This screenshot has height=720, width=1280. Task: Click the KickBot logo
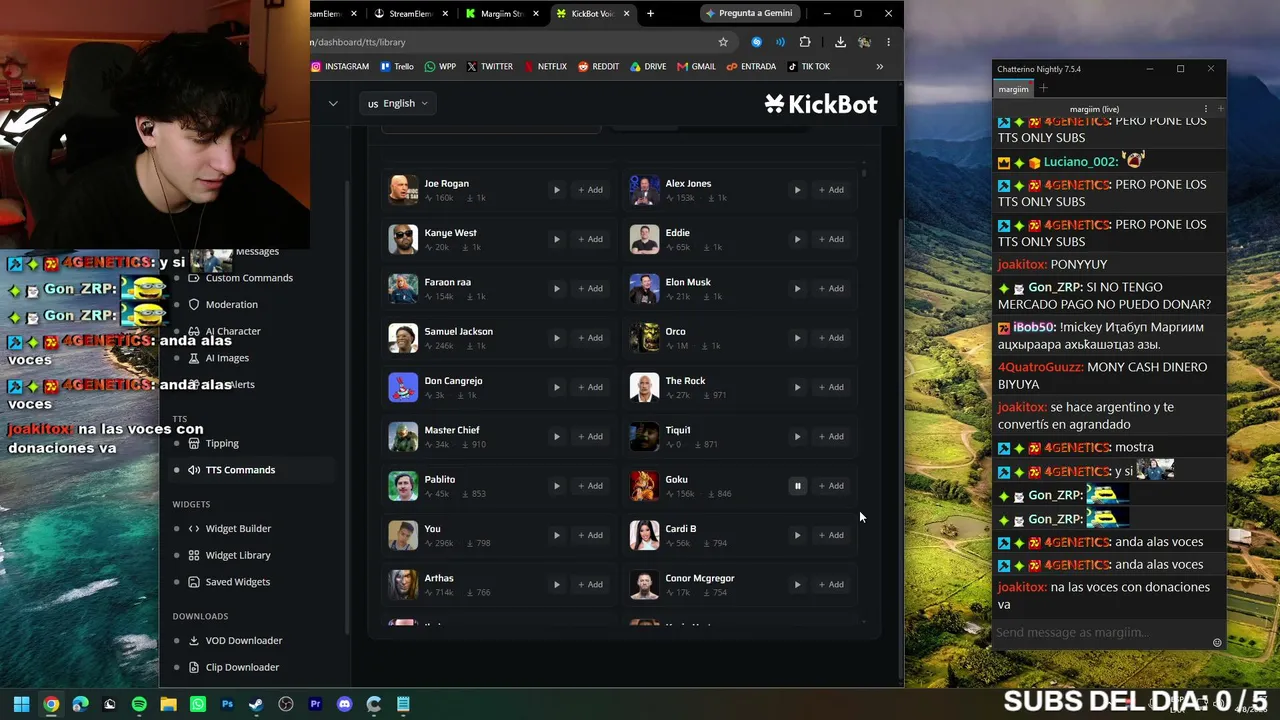pos(821,104)
